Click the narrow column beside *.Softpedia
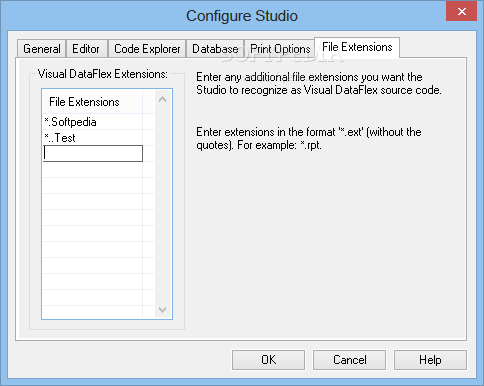This screenshot has width=484, height=386. point(148,122)
